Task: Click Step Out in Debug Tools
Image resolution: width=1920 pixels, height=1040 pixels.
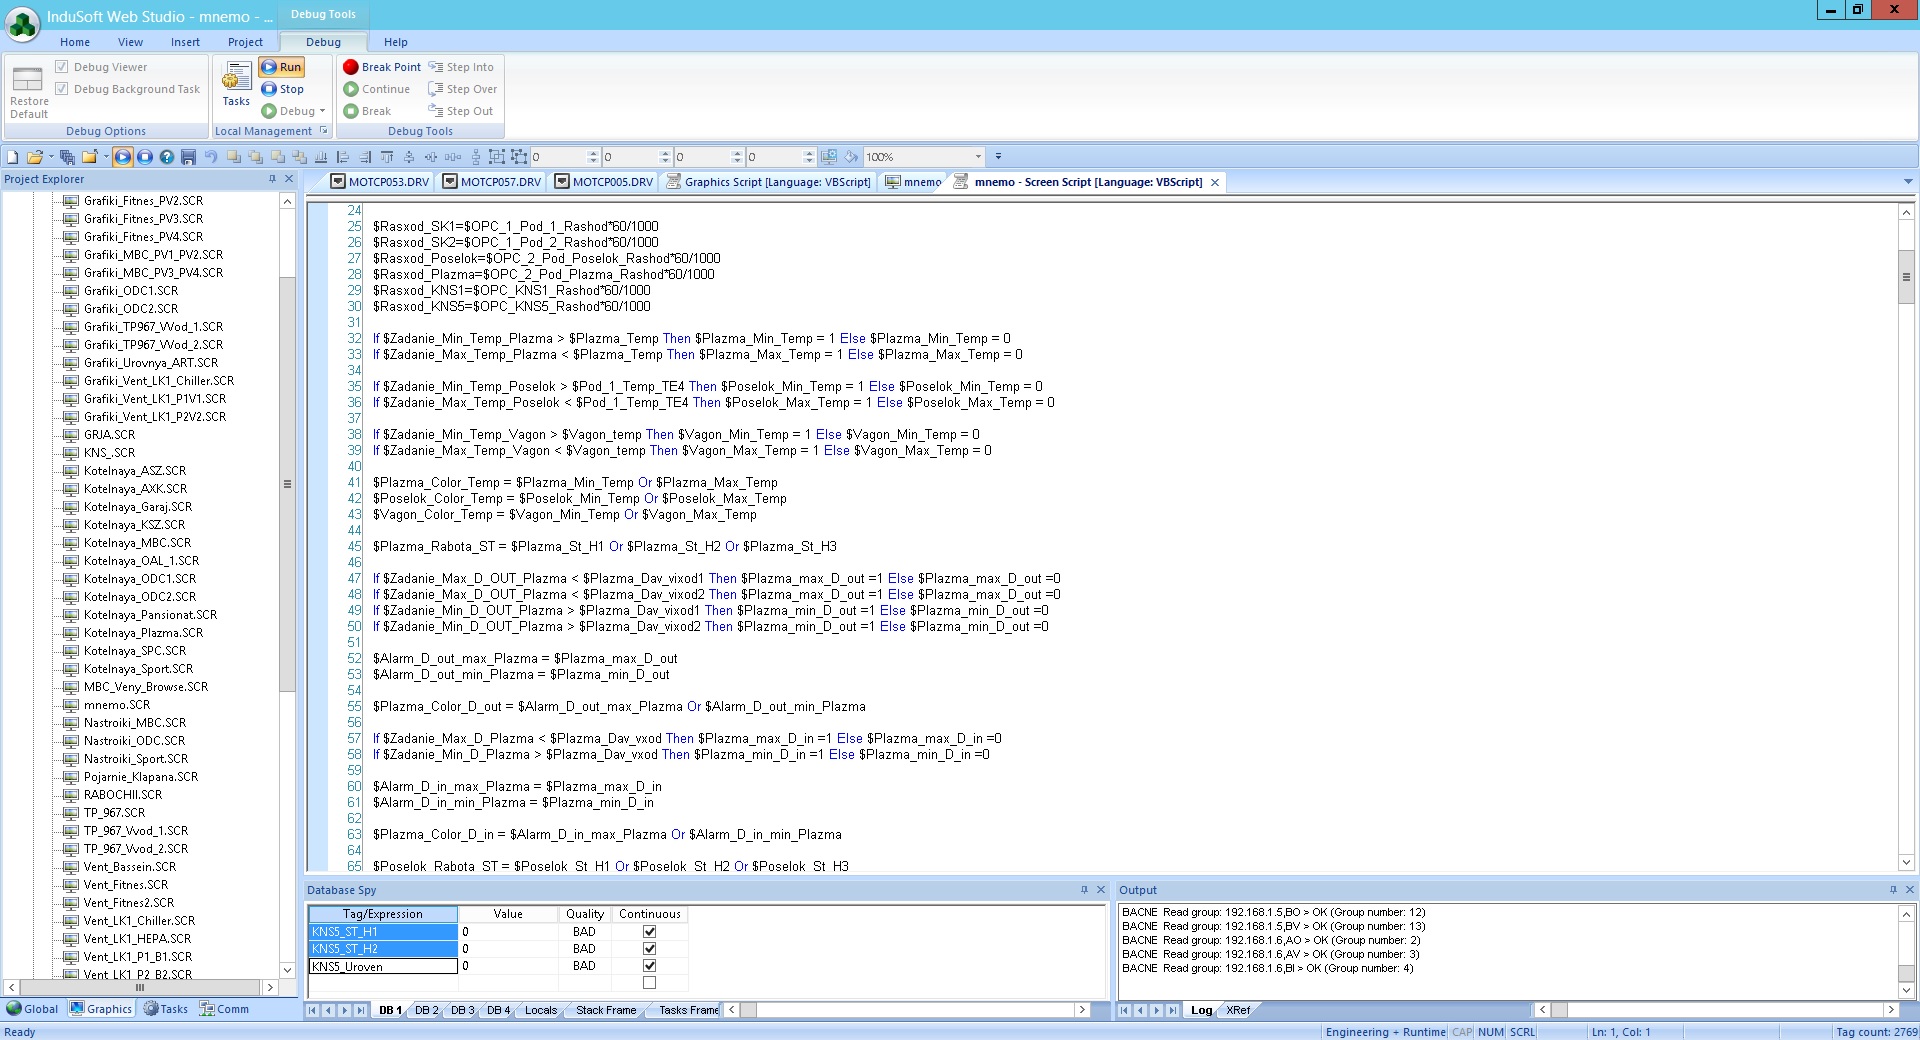Action: point(461,111)
